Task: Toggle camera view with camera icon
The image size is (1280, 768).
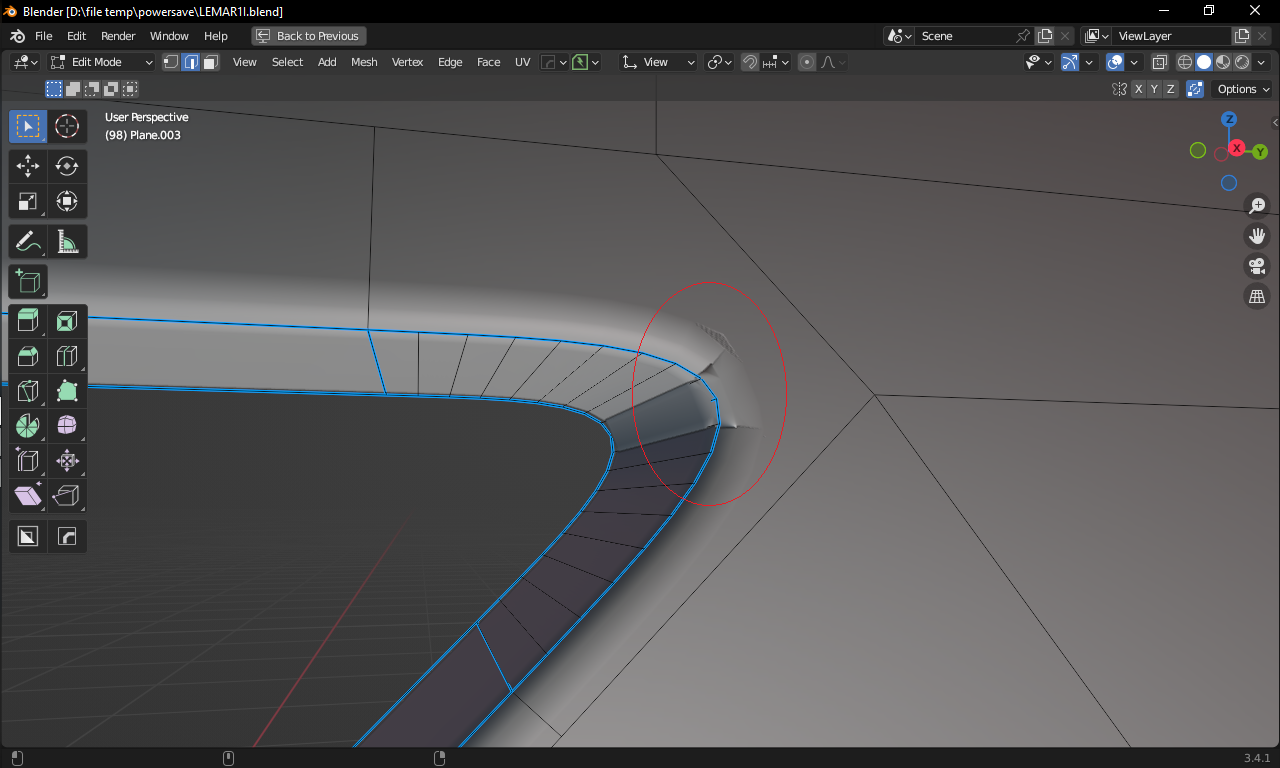Action: [x=1257, y=266]
